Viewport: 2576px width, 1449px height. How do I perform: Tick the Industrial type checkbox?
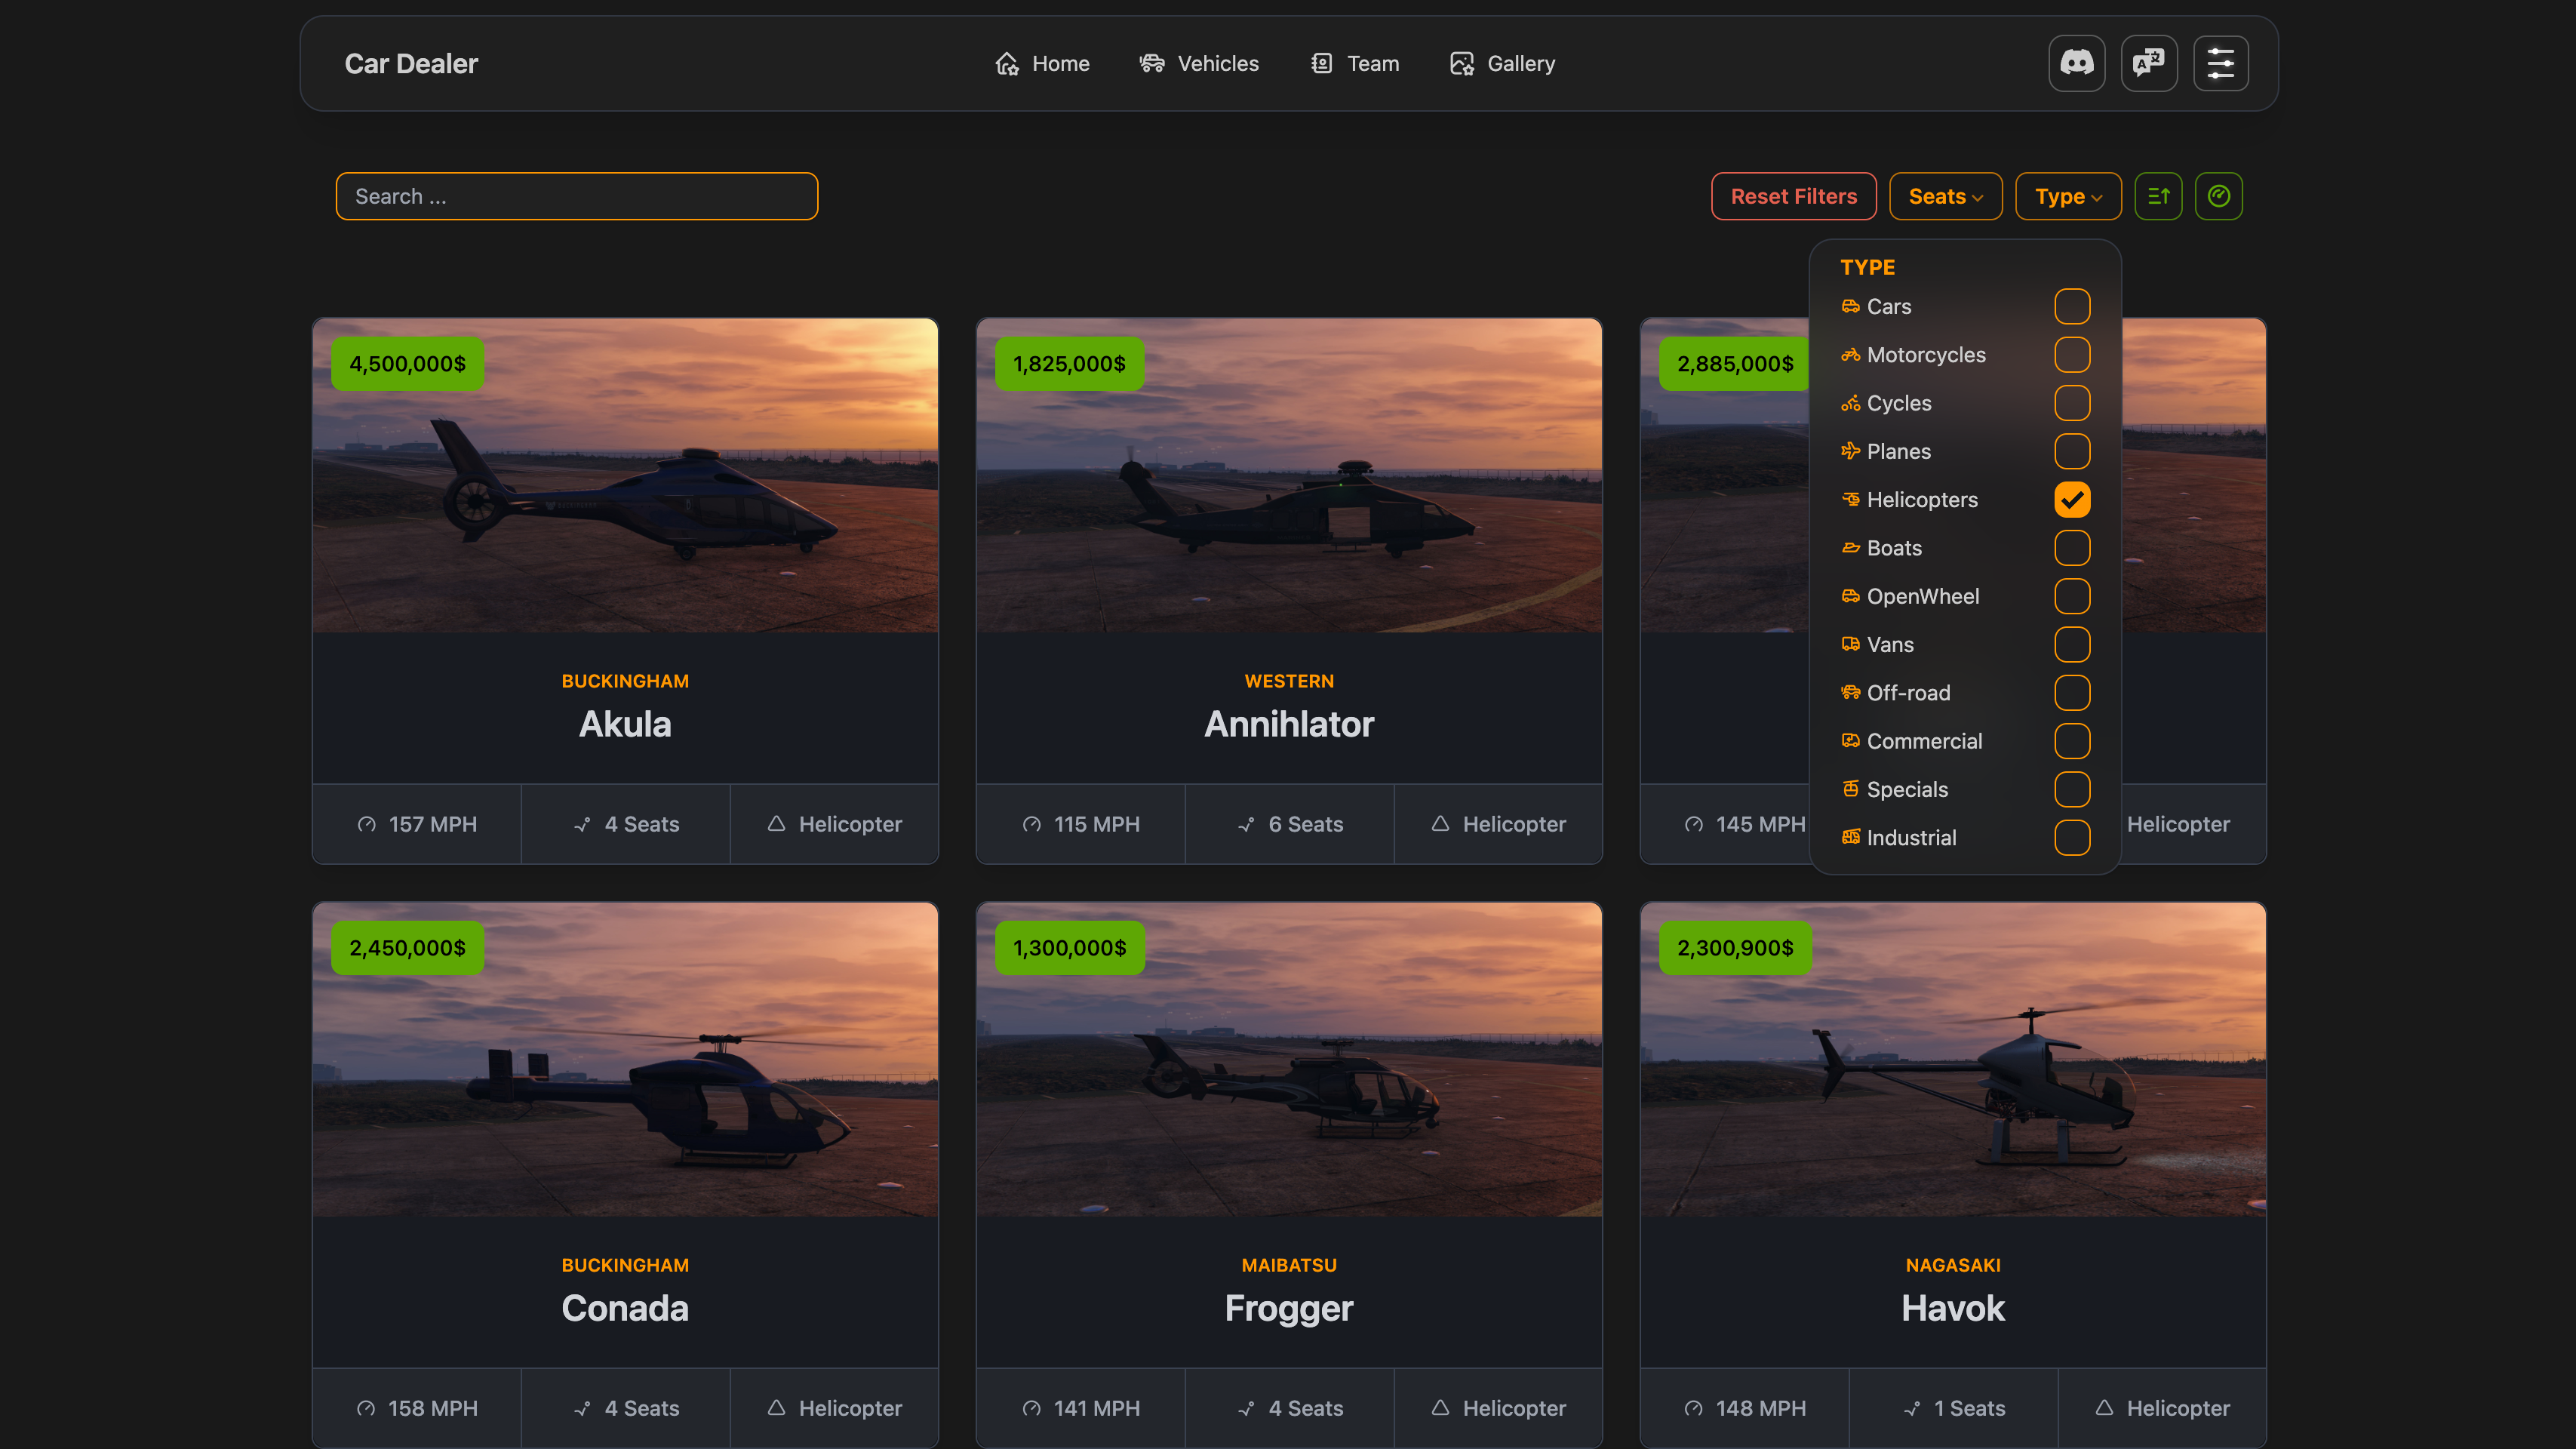[x=2072, y=838]
